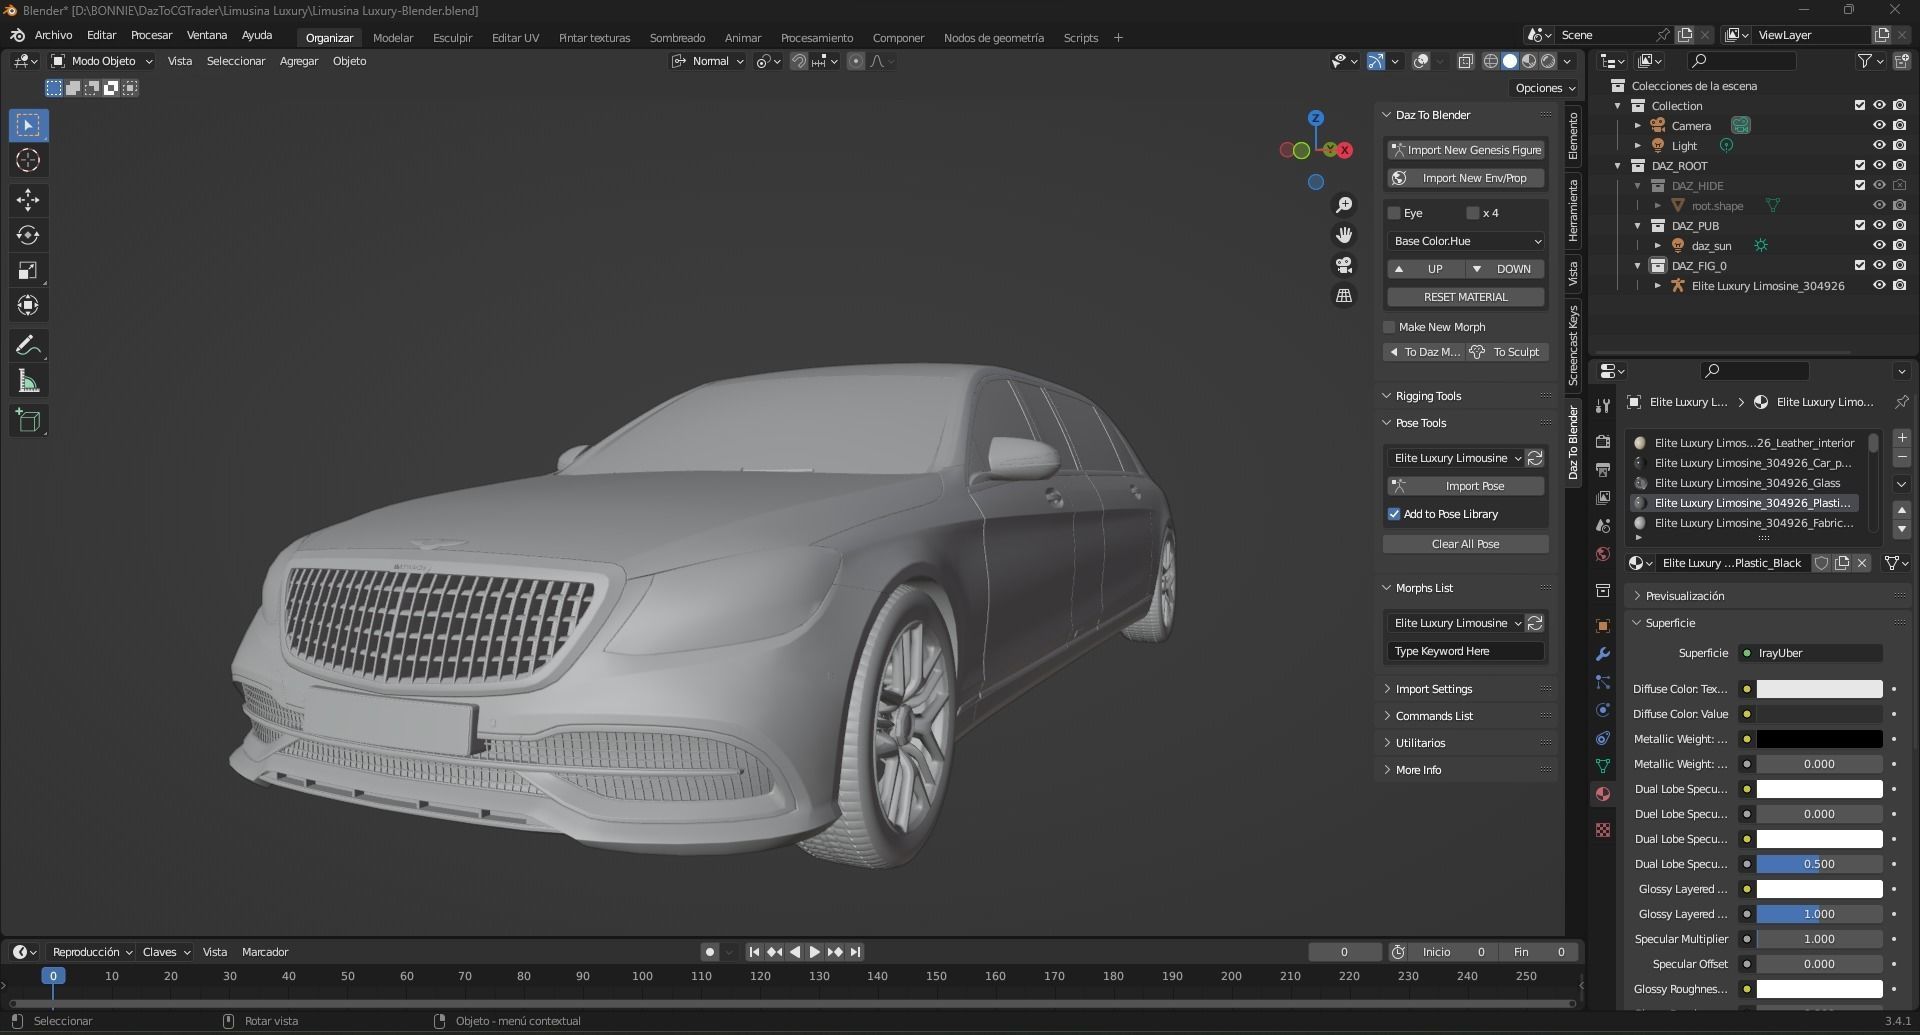Uncheck the DAZ_ROOT collection checkbox
1920x1035 pixels.
(x=1859, y=165)
